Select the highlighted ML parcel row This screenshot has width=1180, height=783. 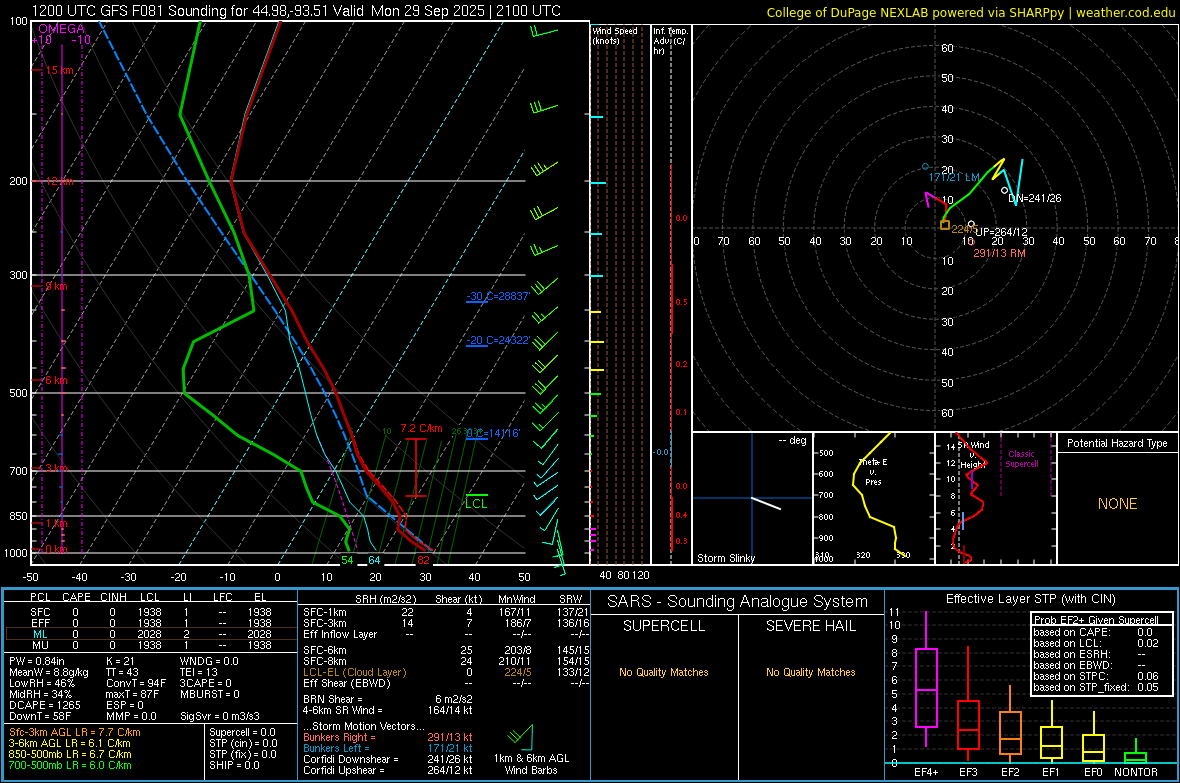coord(151,634)
